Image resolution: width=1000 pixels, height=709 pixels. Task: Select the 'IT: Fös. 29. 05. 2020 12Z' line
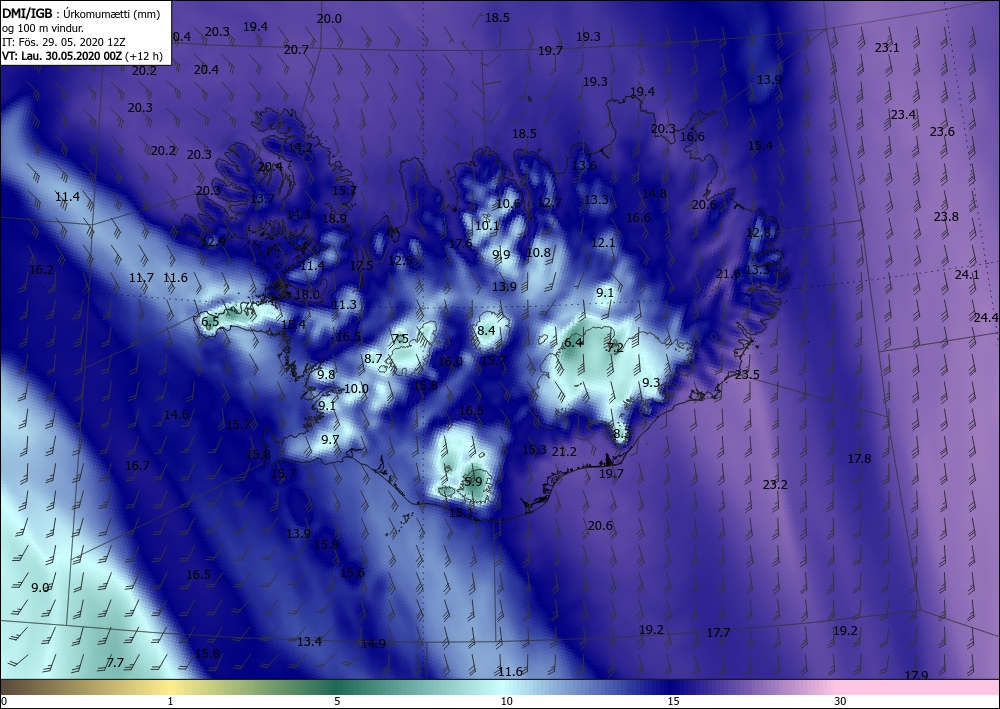click(x=64, y=42)
